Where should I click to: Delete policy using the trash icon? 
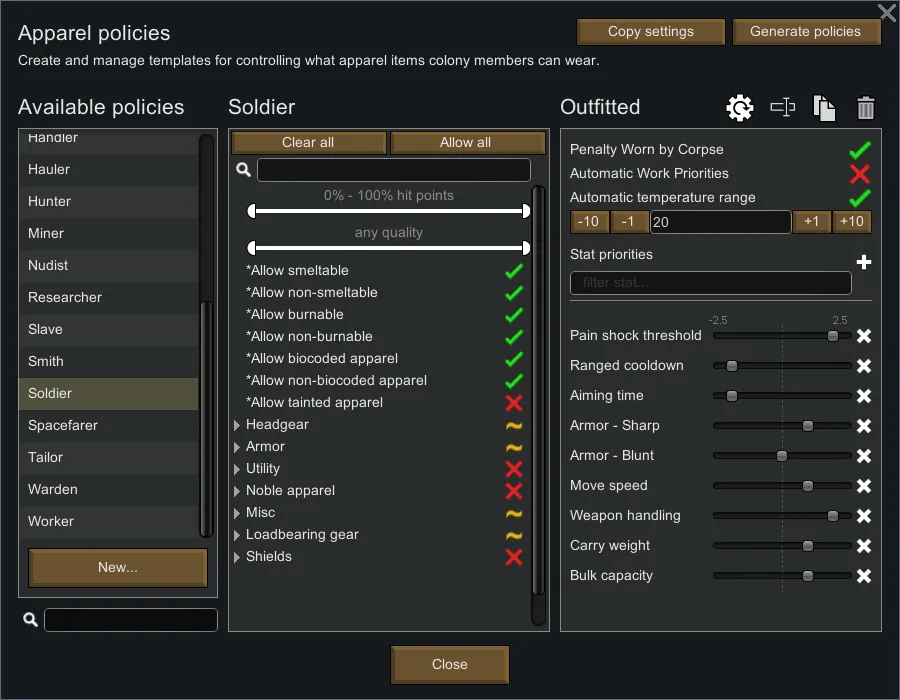click(x=866, y=108)
